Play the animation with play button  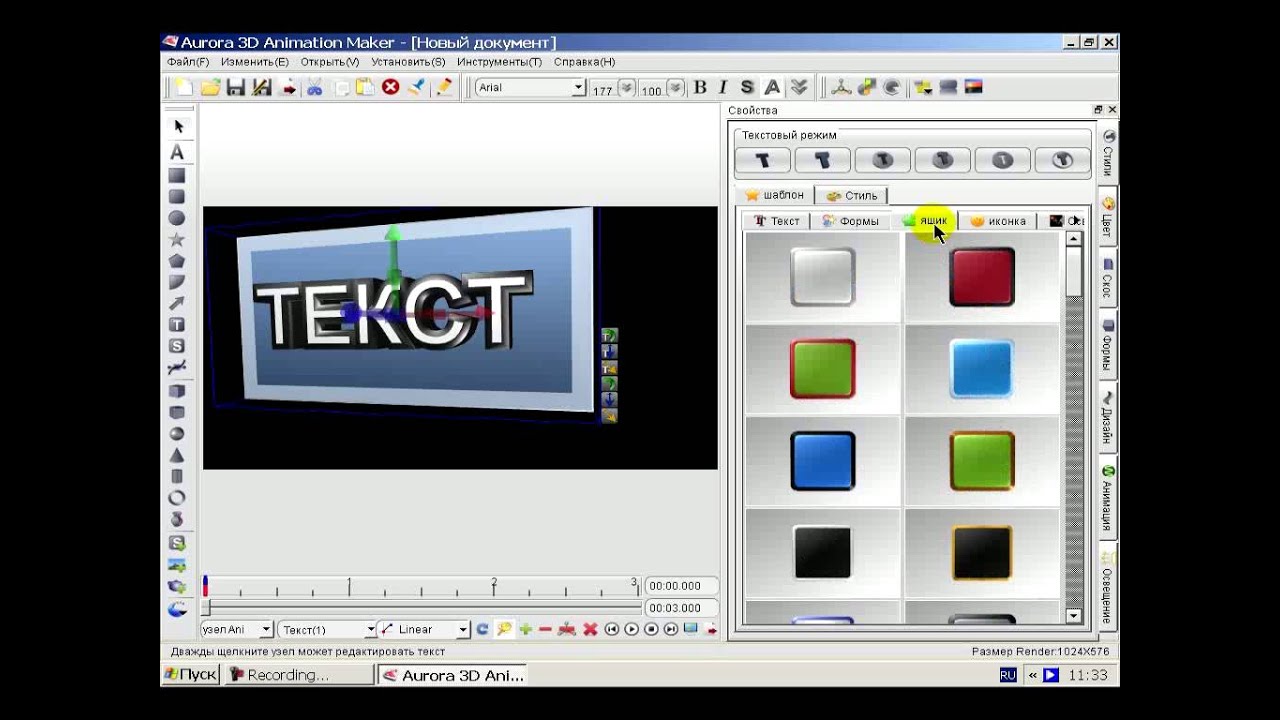pos(631,629)
